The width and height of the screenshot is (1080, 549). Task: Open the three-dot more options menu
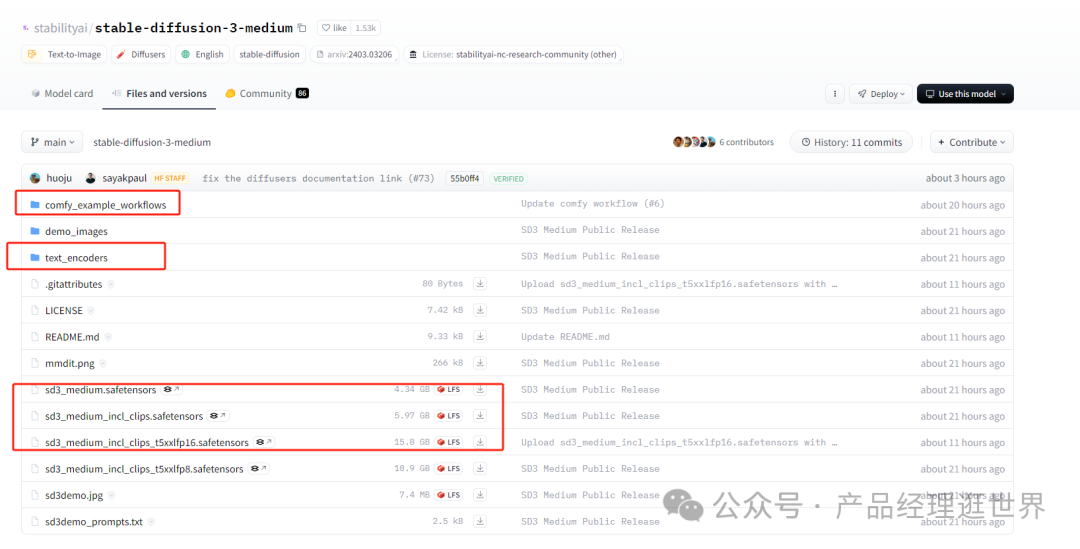point(834,94)
